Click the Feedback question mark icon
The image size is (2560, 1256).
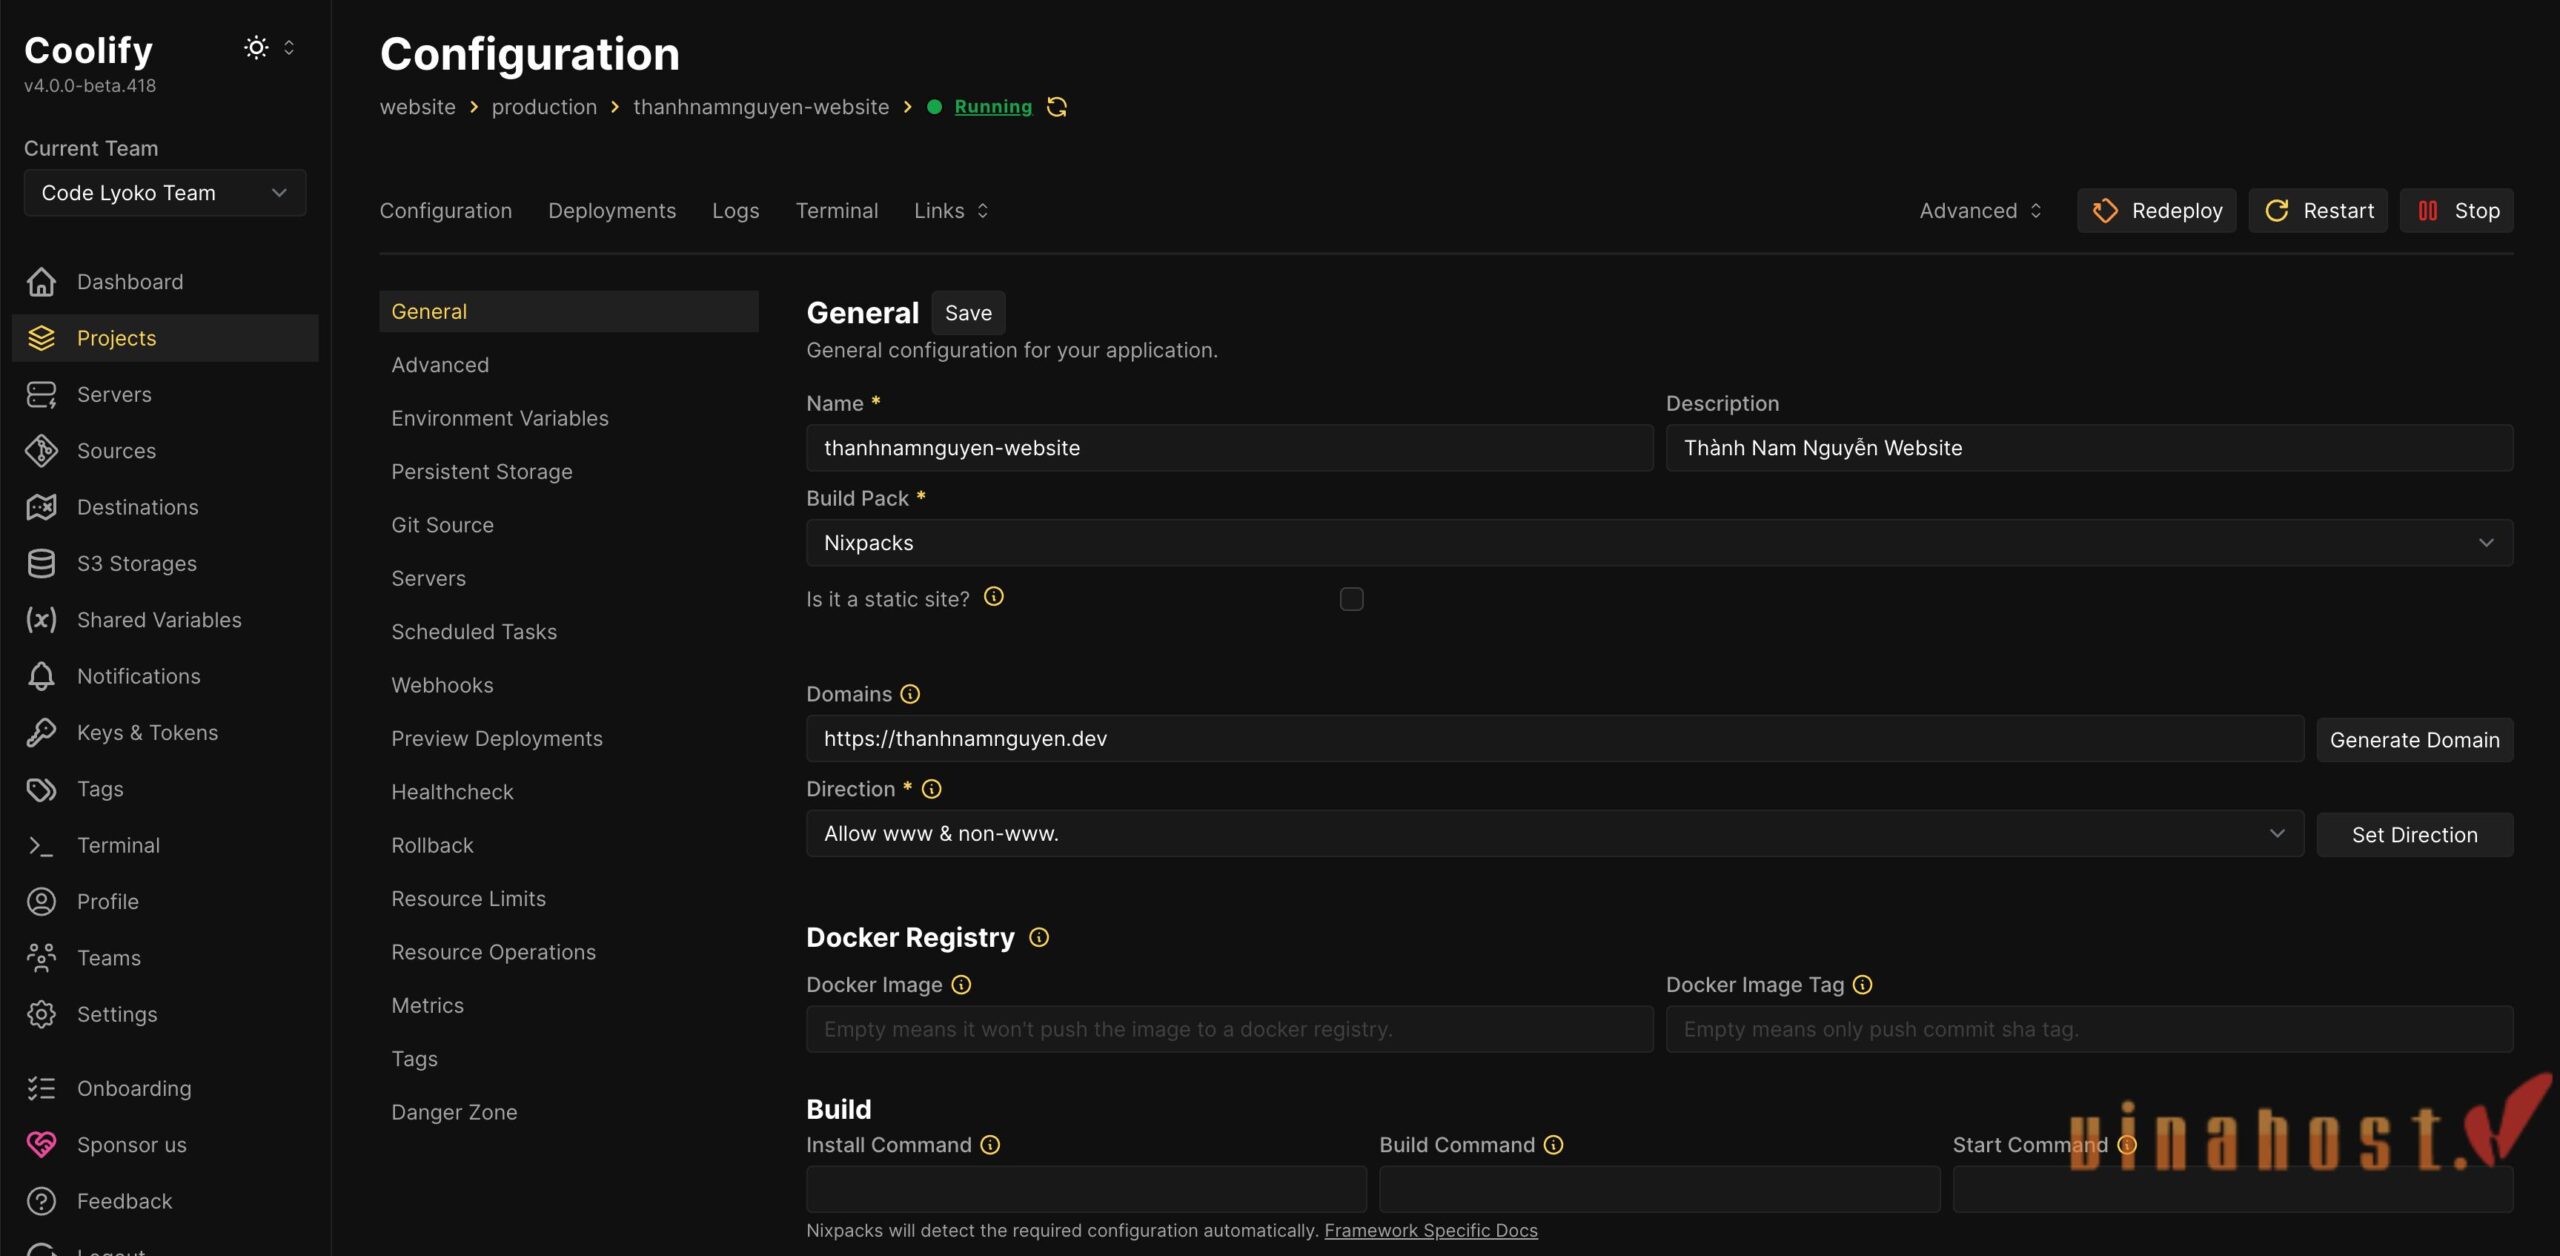point(41,1201)
